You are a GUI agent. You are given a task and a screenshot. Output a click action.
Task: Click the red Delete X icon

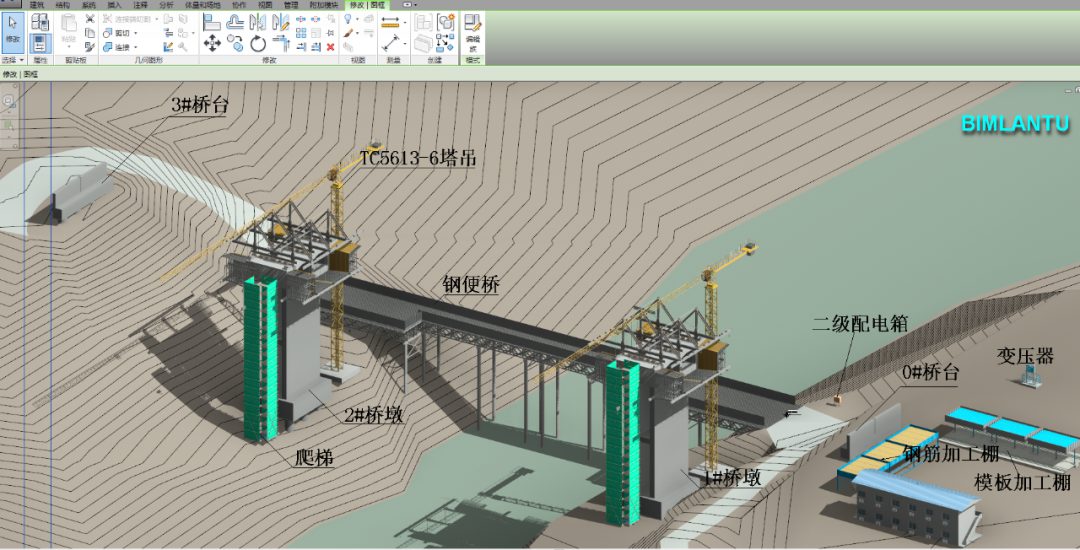pos(331,47)
